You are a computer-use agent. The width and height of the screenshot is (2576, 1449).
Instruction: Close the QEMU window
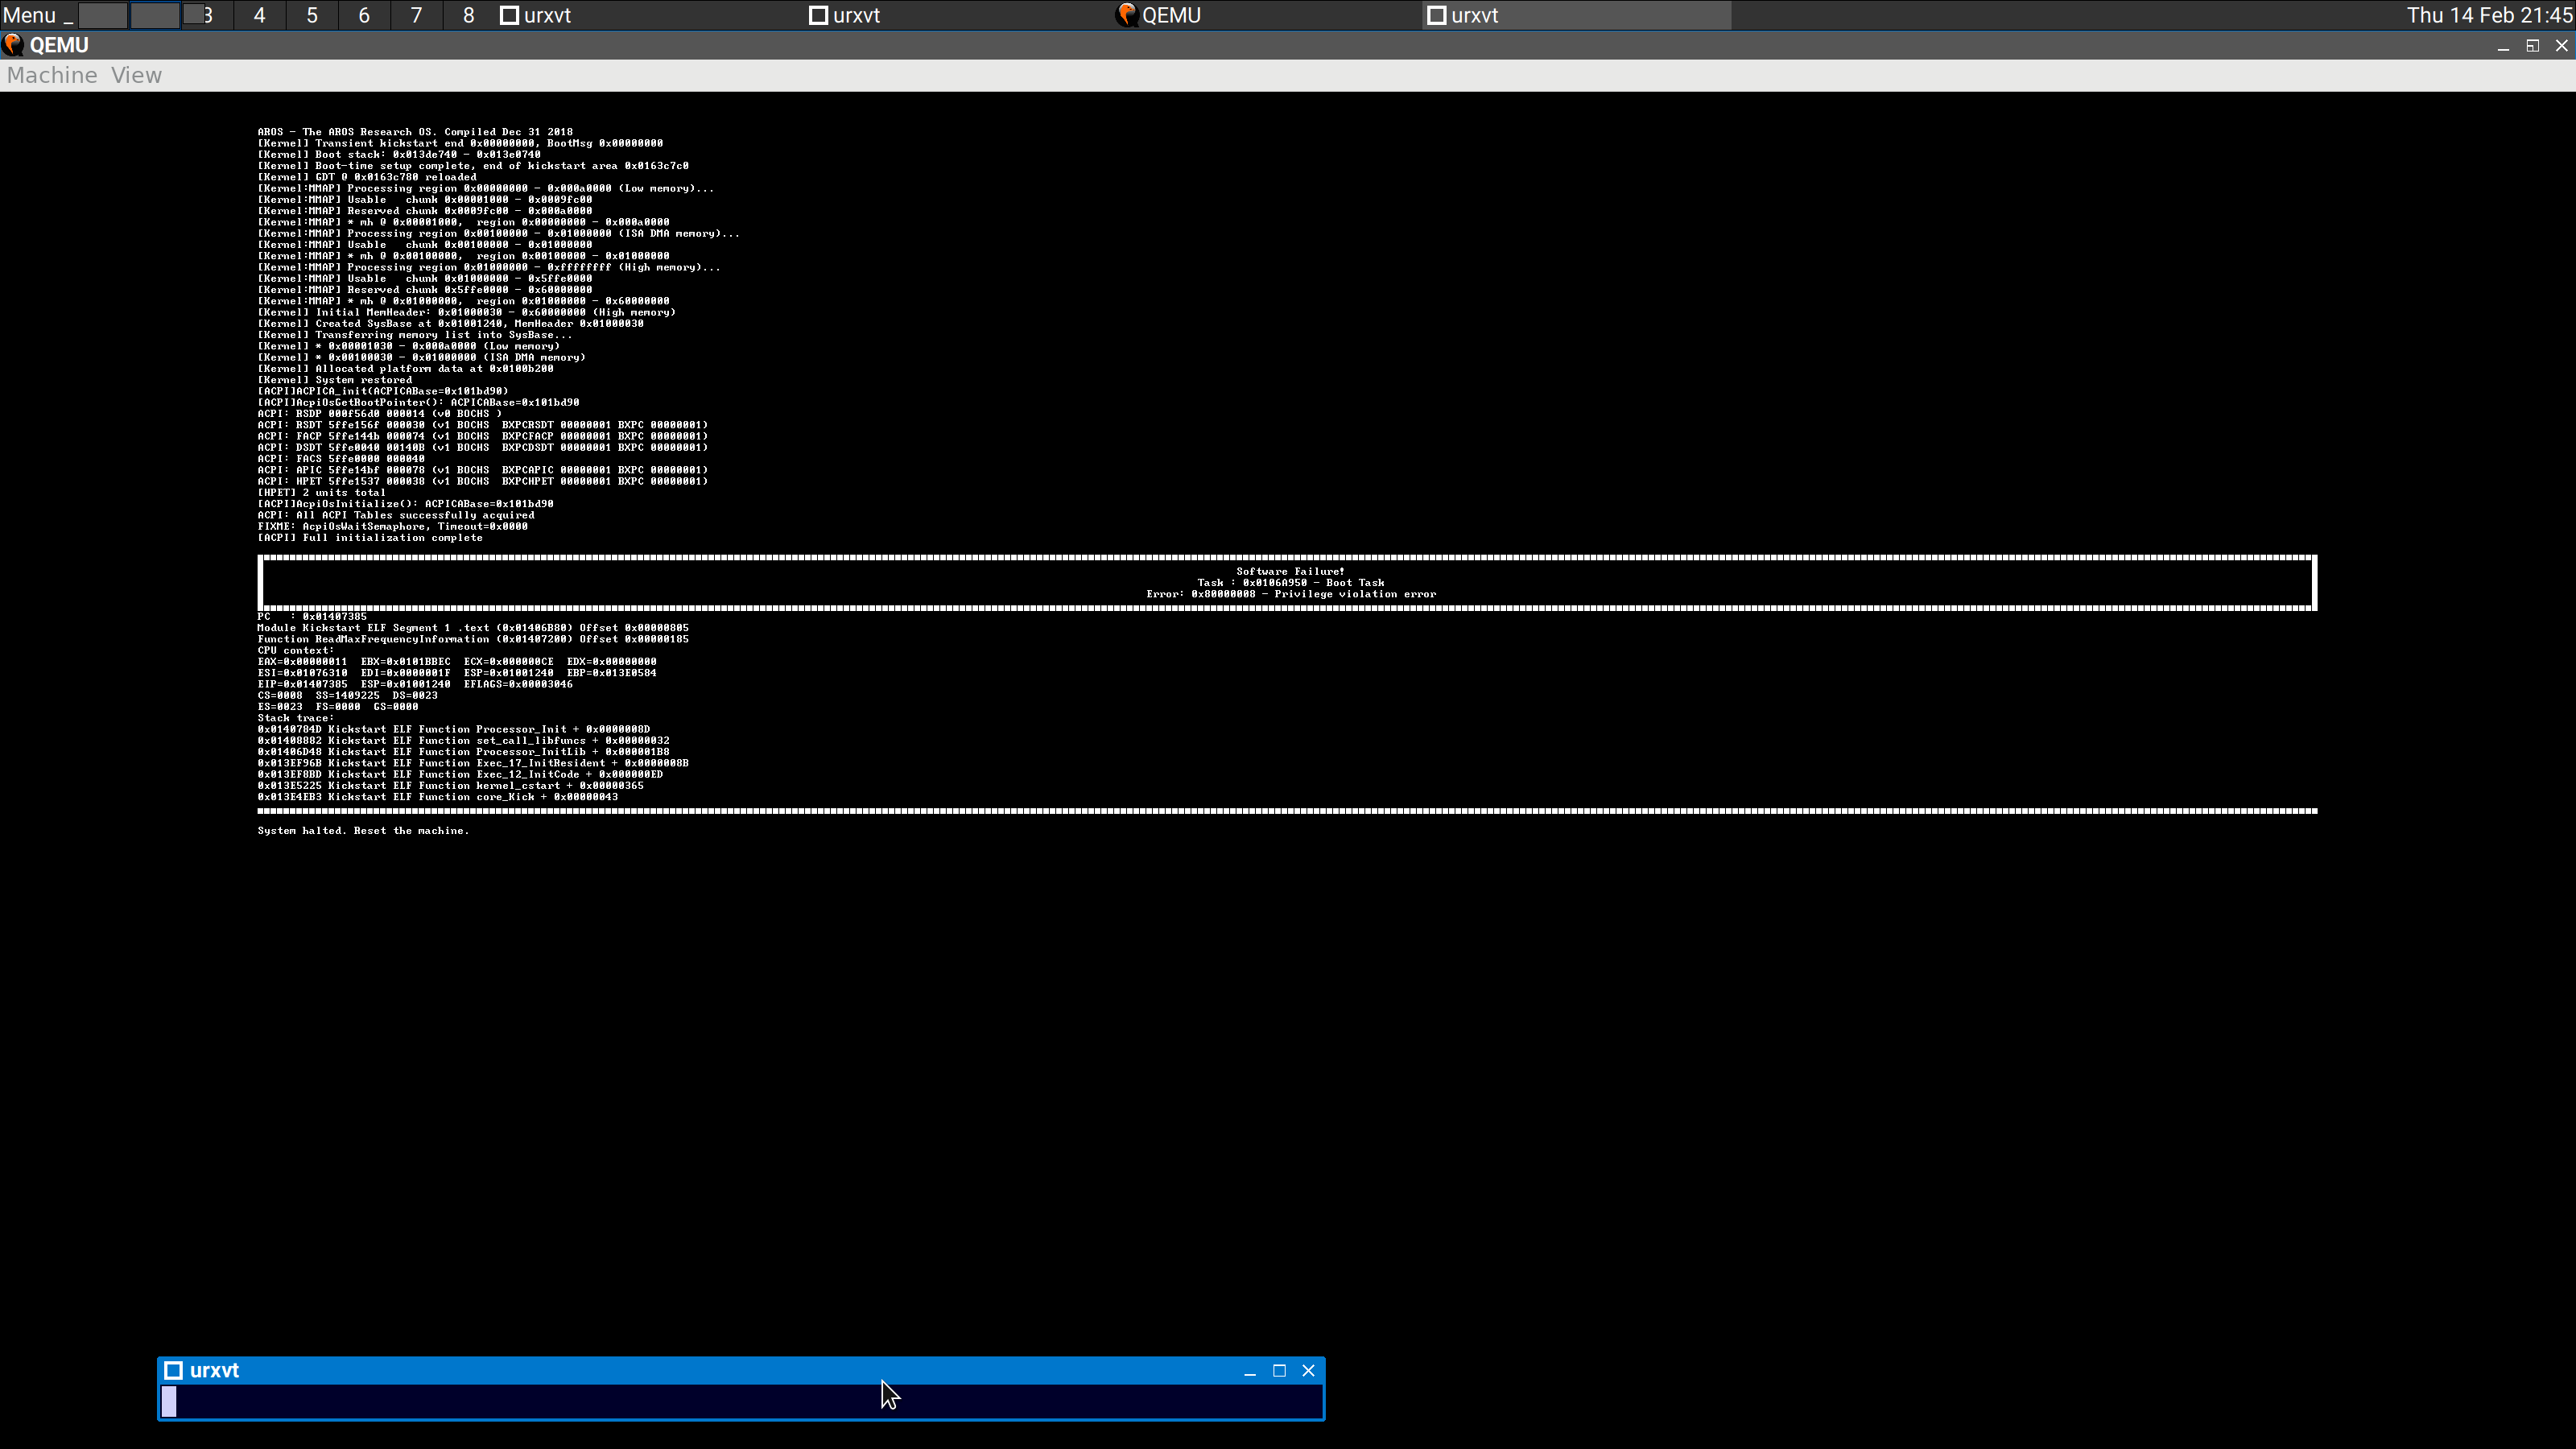pyautogui.click(x=2561, y=46)
